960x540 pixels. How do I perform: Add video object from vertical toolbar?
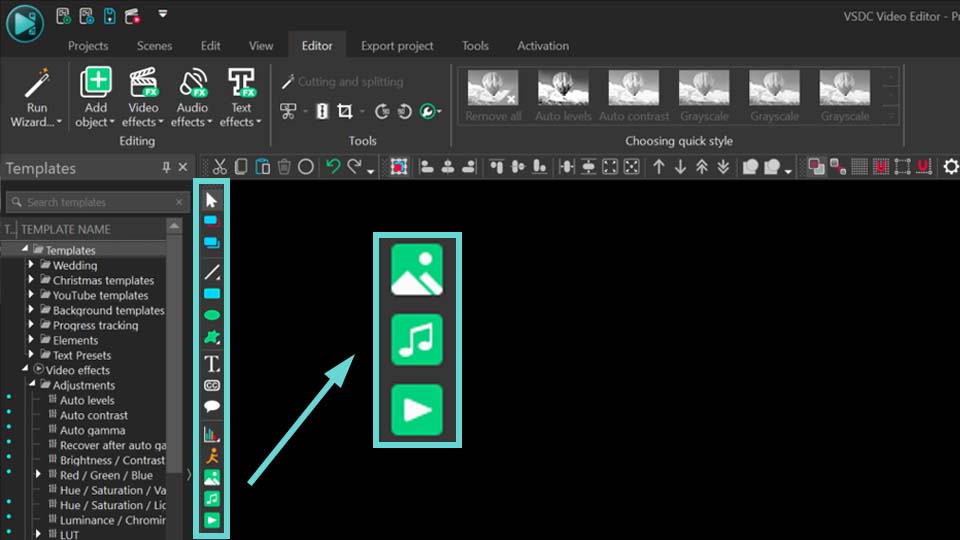[x=212, y=520]
